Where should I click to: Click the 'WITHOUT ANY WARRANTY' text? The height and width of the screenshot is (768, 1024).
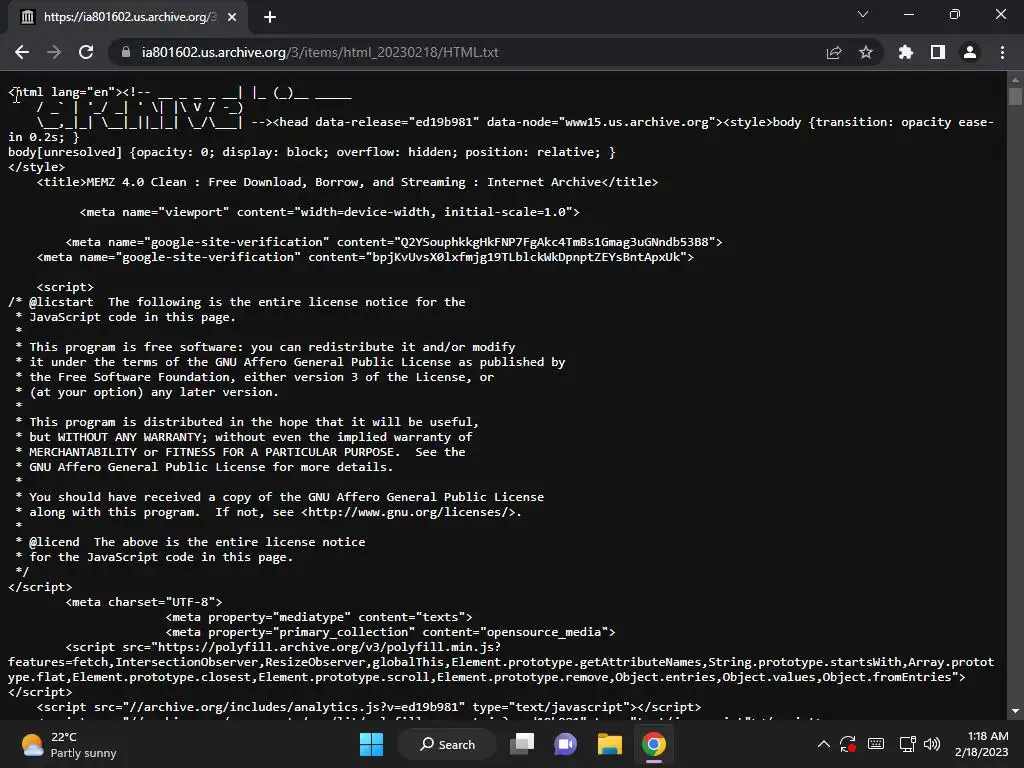[x=129, y=437]
